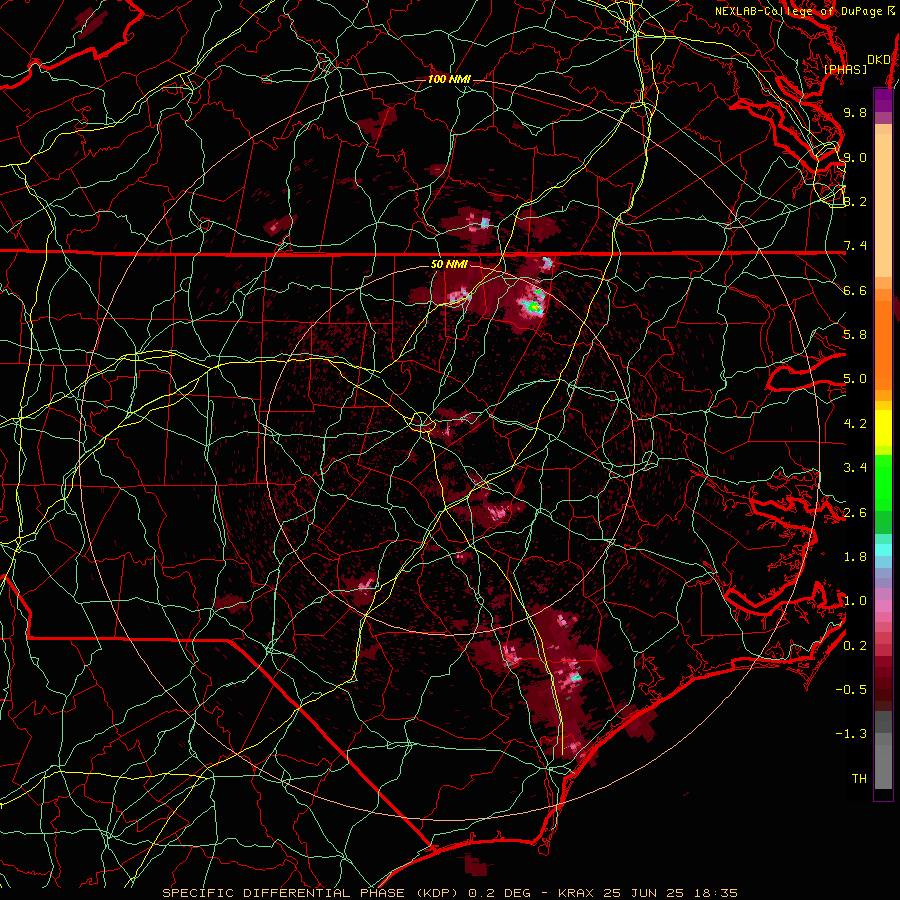This screenshot has height=900, width=900.
Task: Click the 2.6 scale value
Action: click(855, 513)
